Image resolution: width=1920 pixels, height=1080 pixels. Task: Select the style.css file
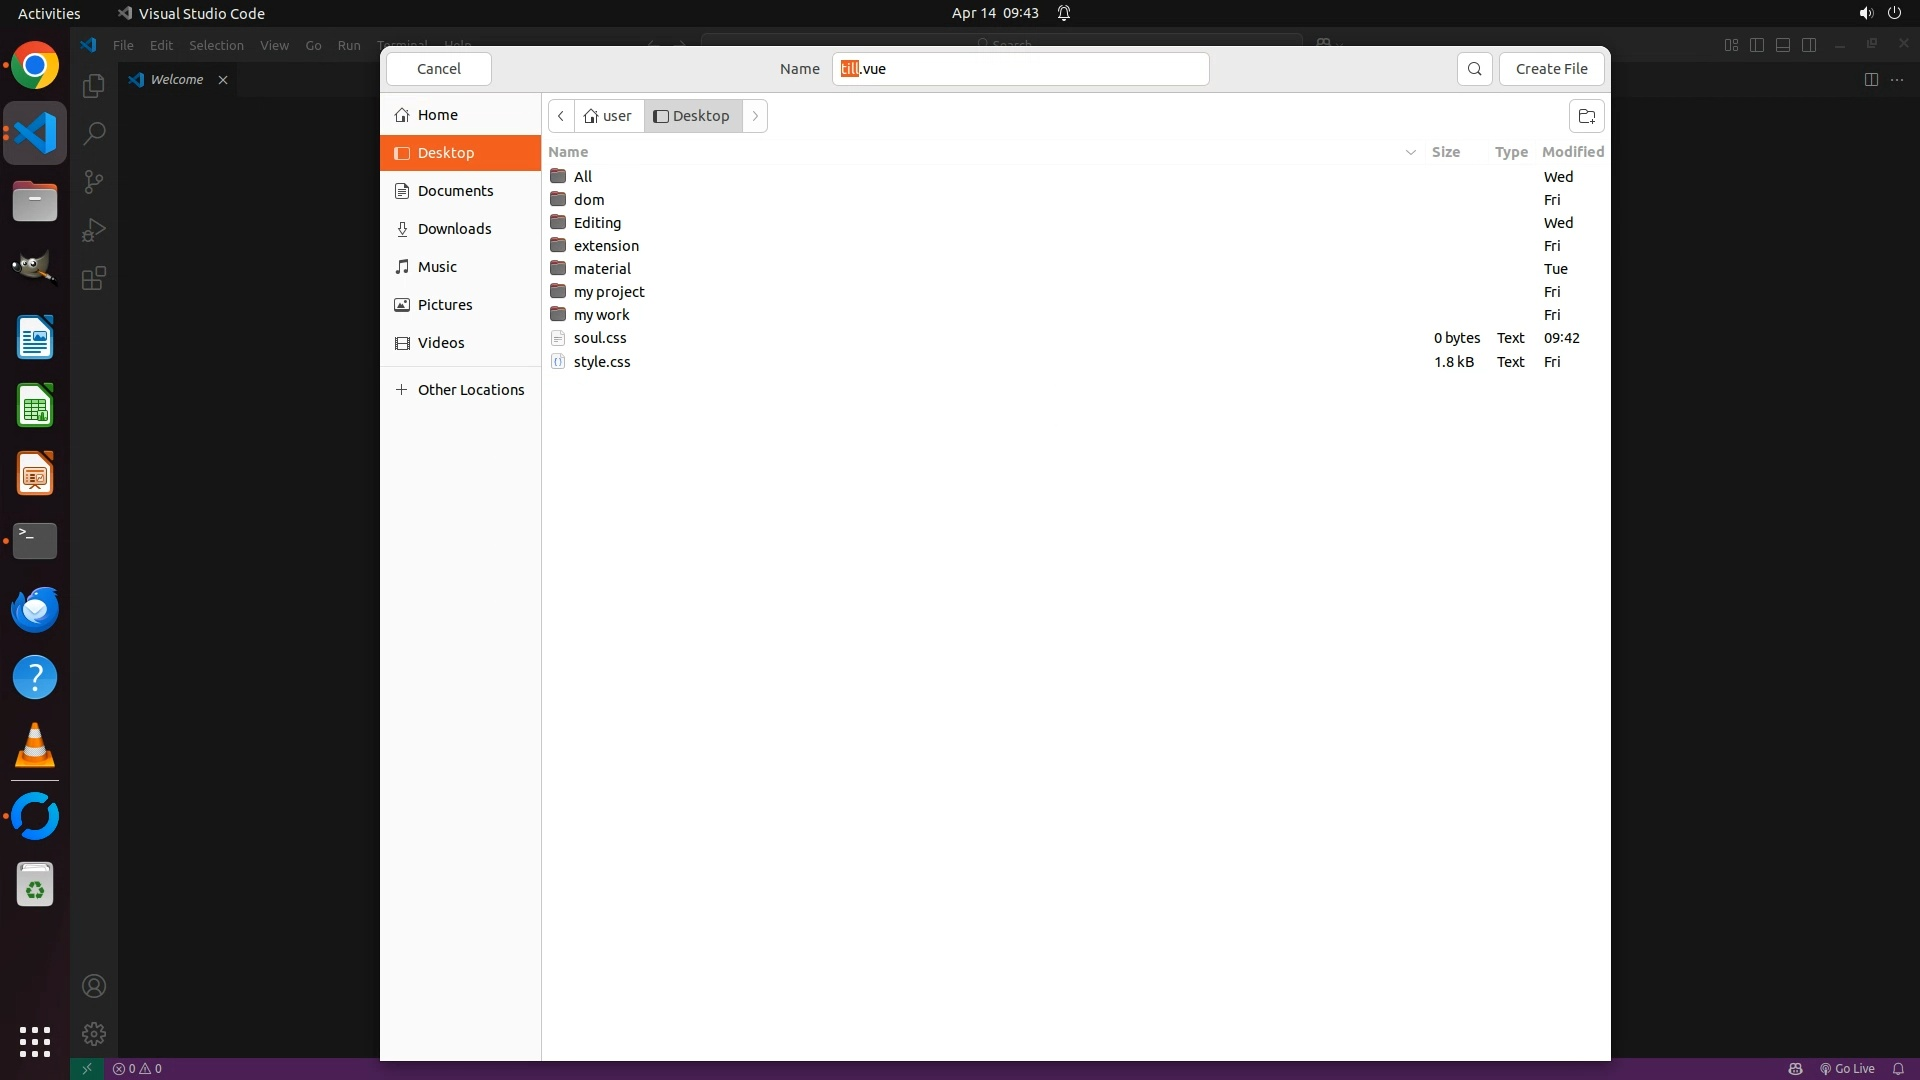click(602, 362)
